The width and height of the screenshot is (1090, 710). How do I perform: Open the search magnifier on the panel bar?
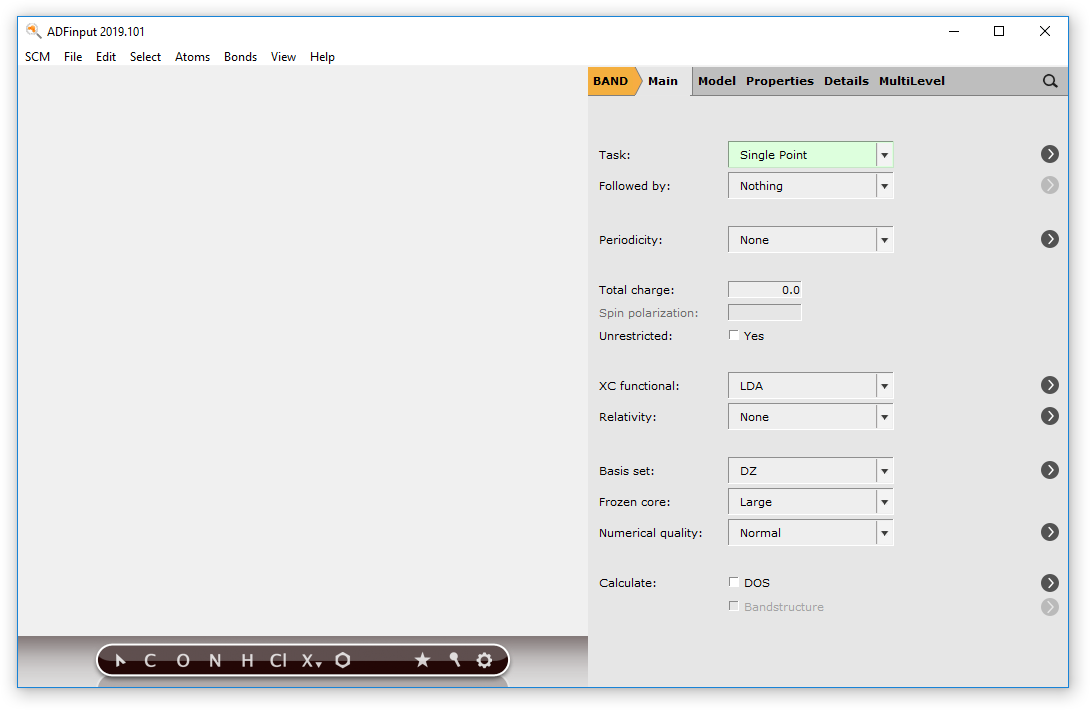1049,81
